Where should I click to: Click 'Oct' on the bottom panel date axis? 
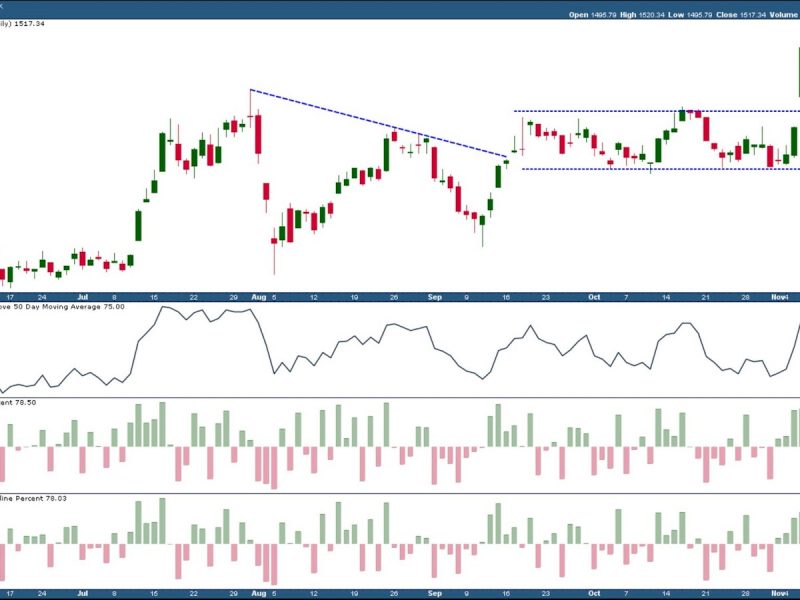[594, 593]
